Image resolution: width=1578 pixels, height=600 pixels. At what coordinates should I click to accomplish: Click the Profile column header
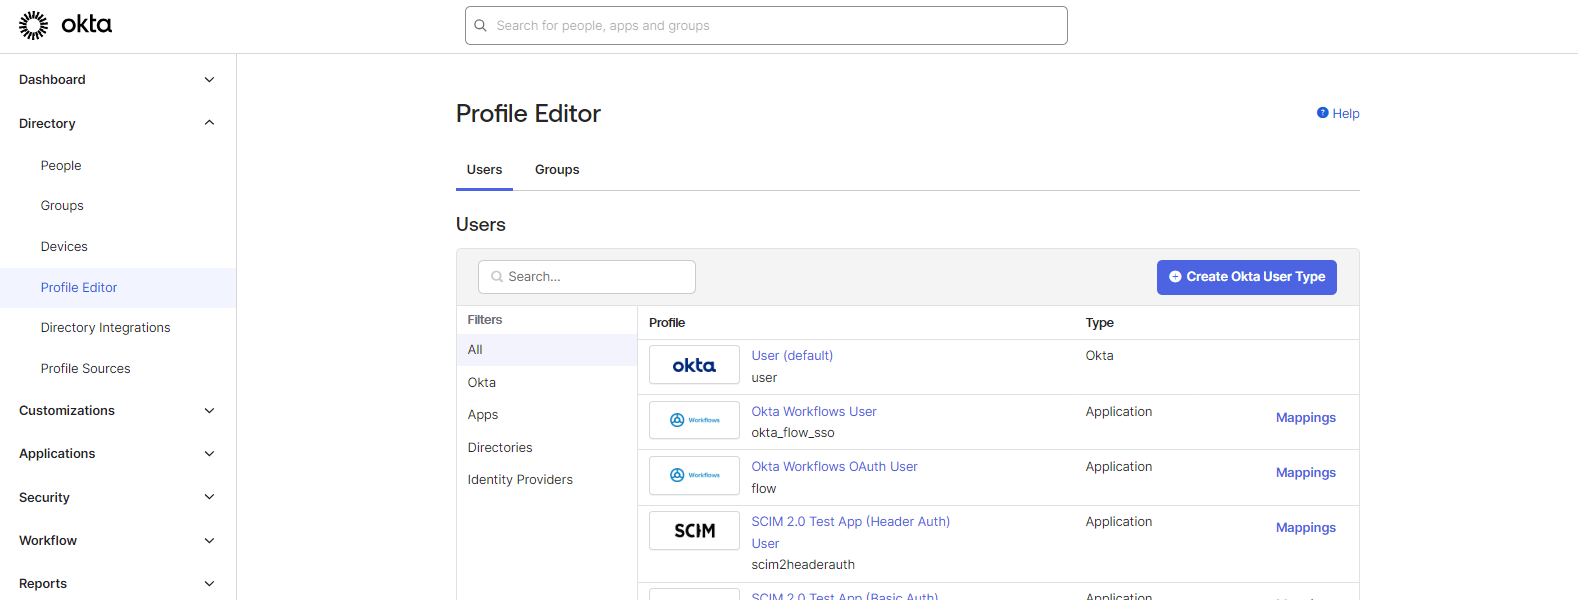coord(667,323)
